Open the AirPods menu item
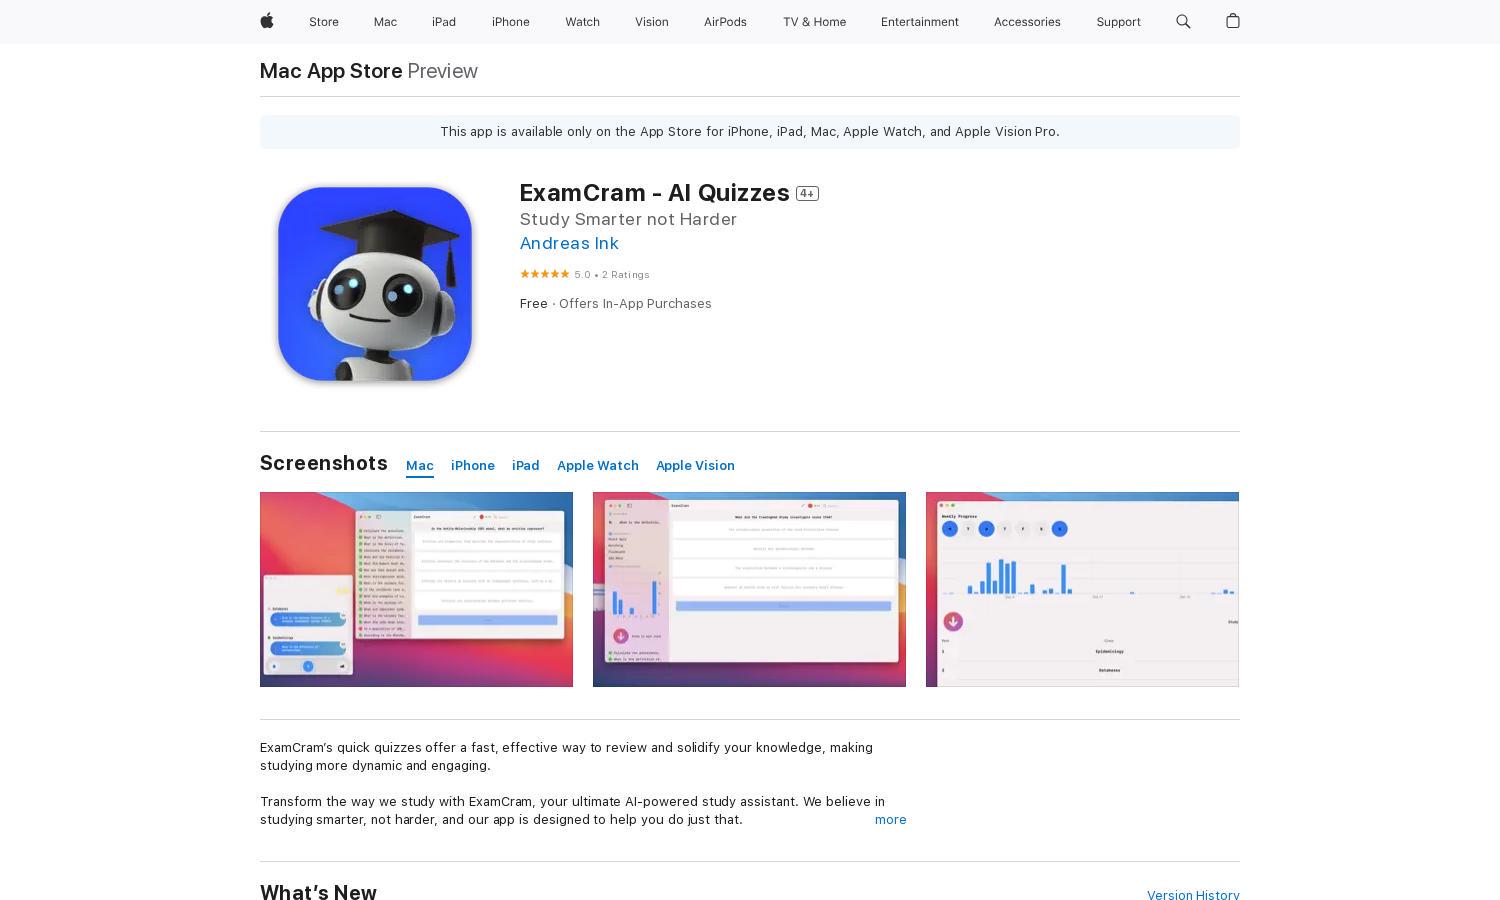1500x900 pixels. pyautogui.click(x=725, y=22)
